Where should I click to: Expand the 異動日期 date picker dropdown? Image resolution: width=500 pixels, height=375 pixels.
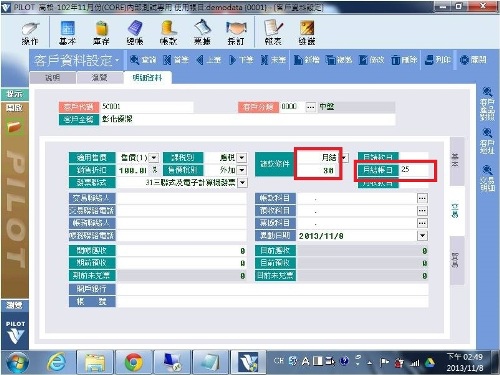pos(422,236)
